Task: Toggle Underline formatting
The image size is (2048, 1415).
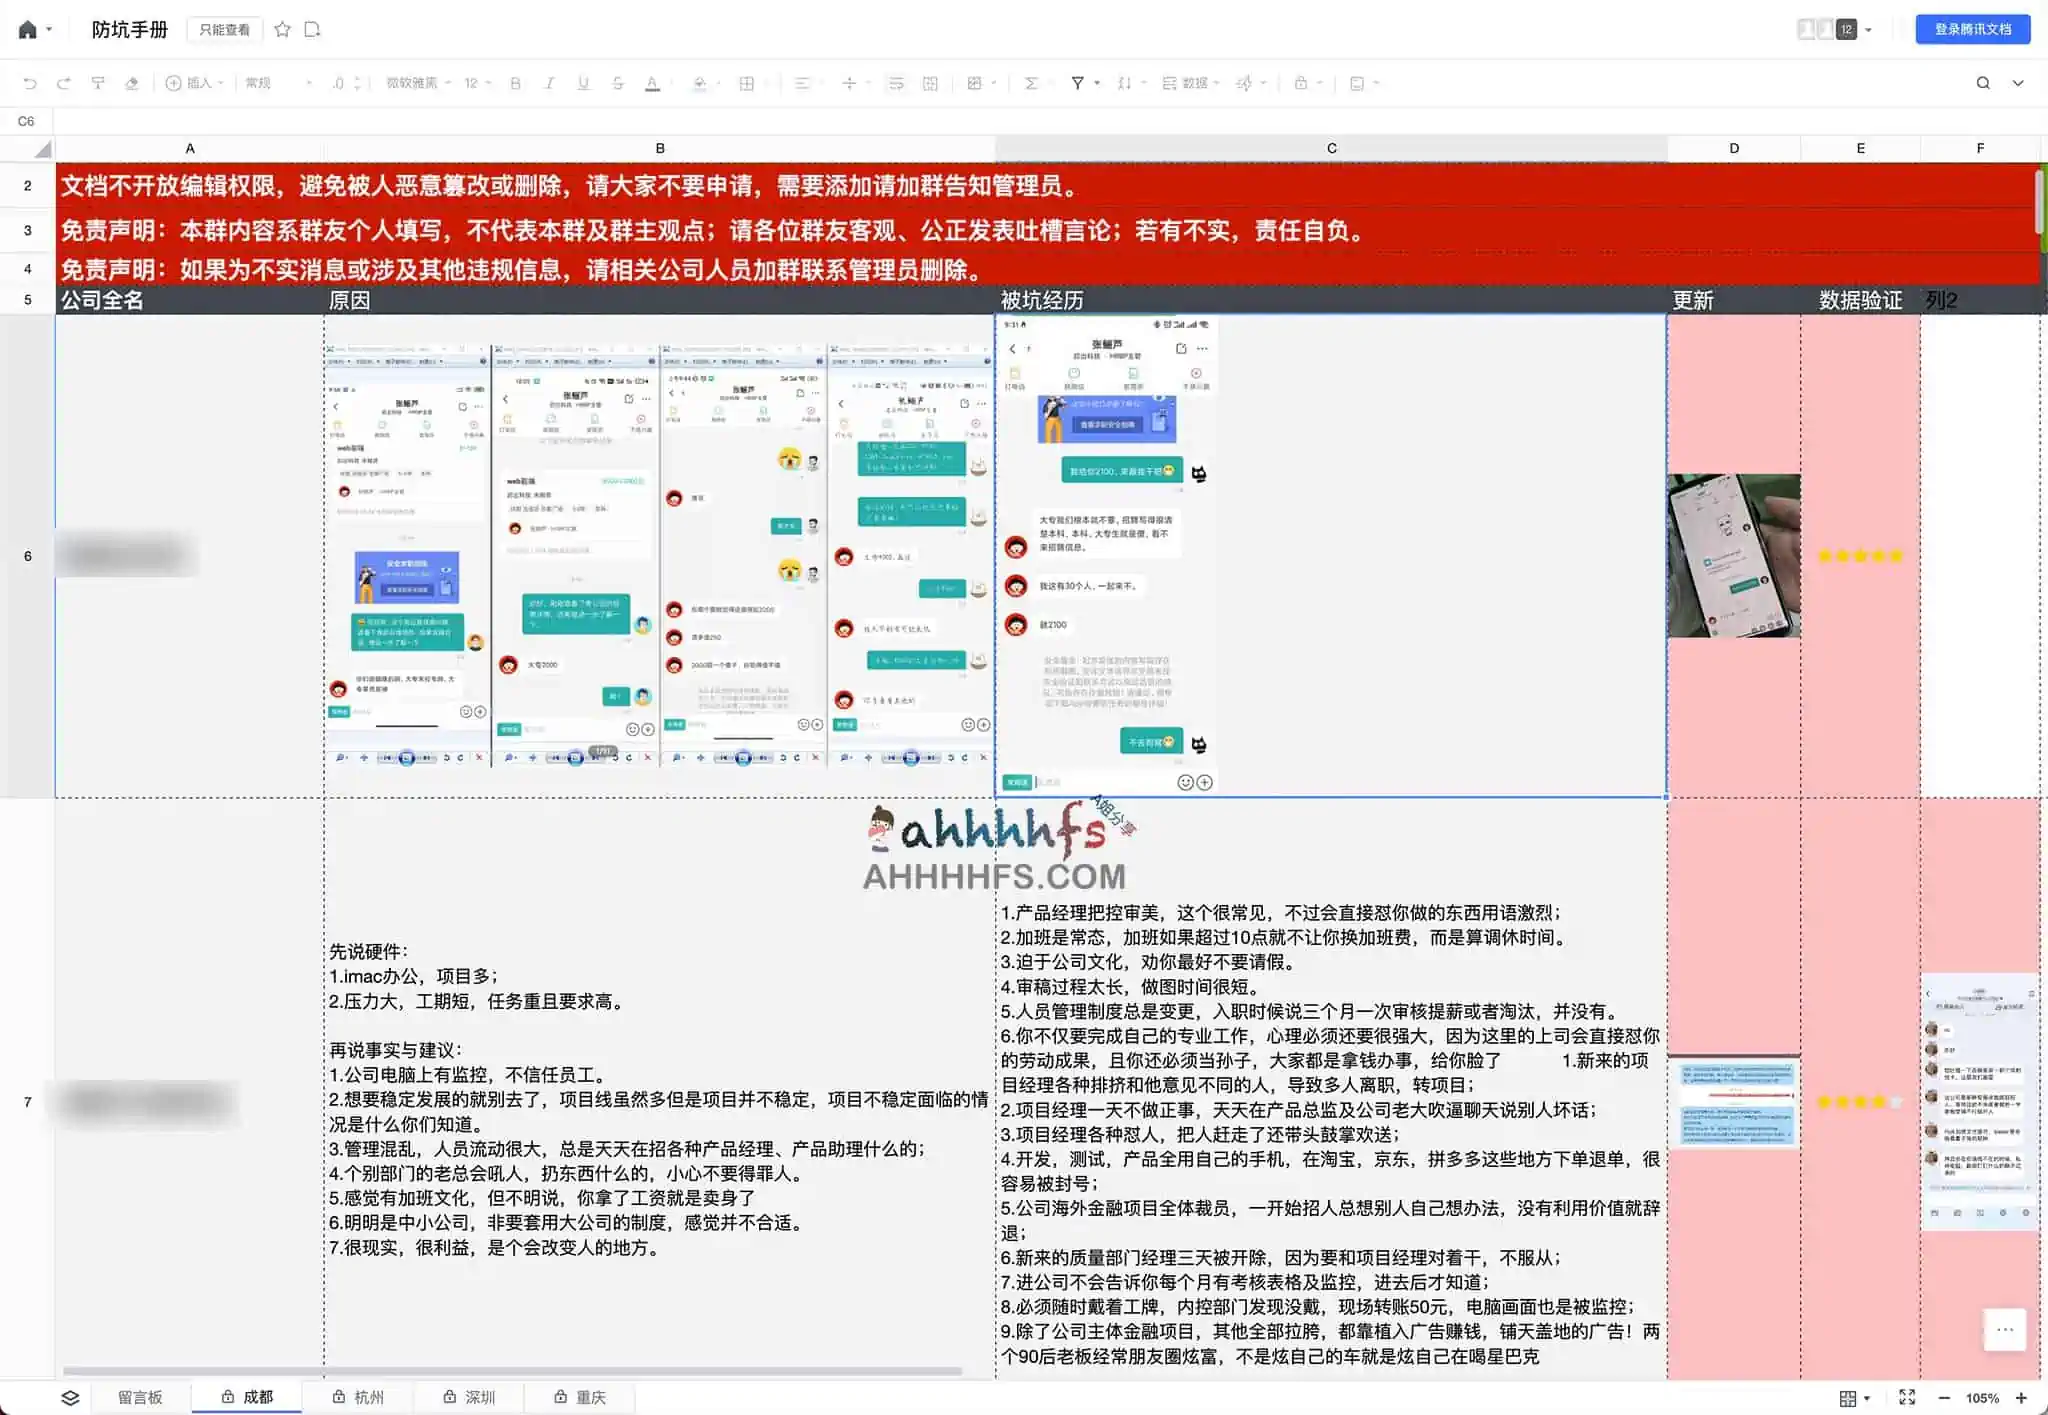Action: coord(583,83)
